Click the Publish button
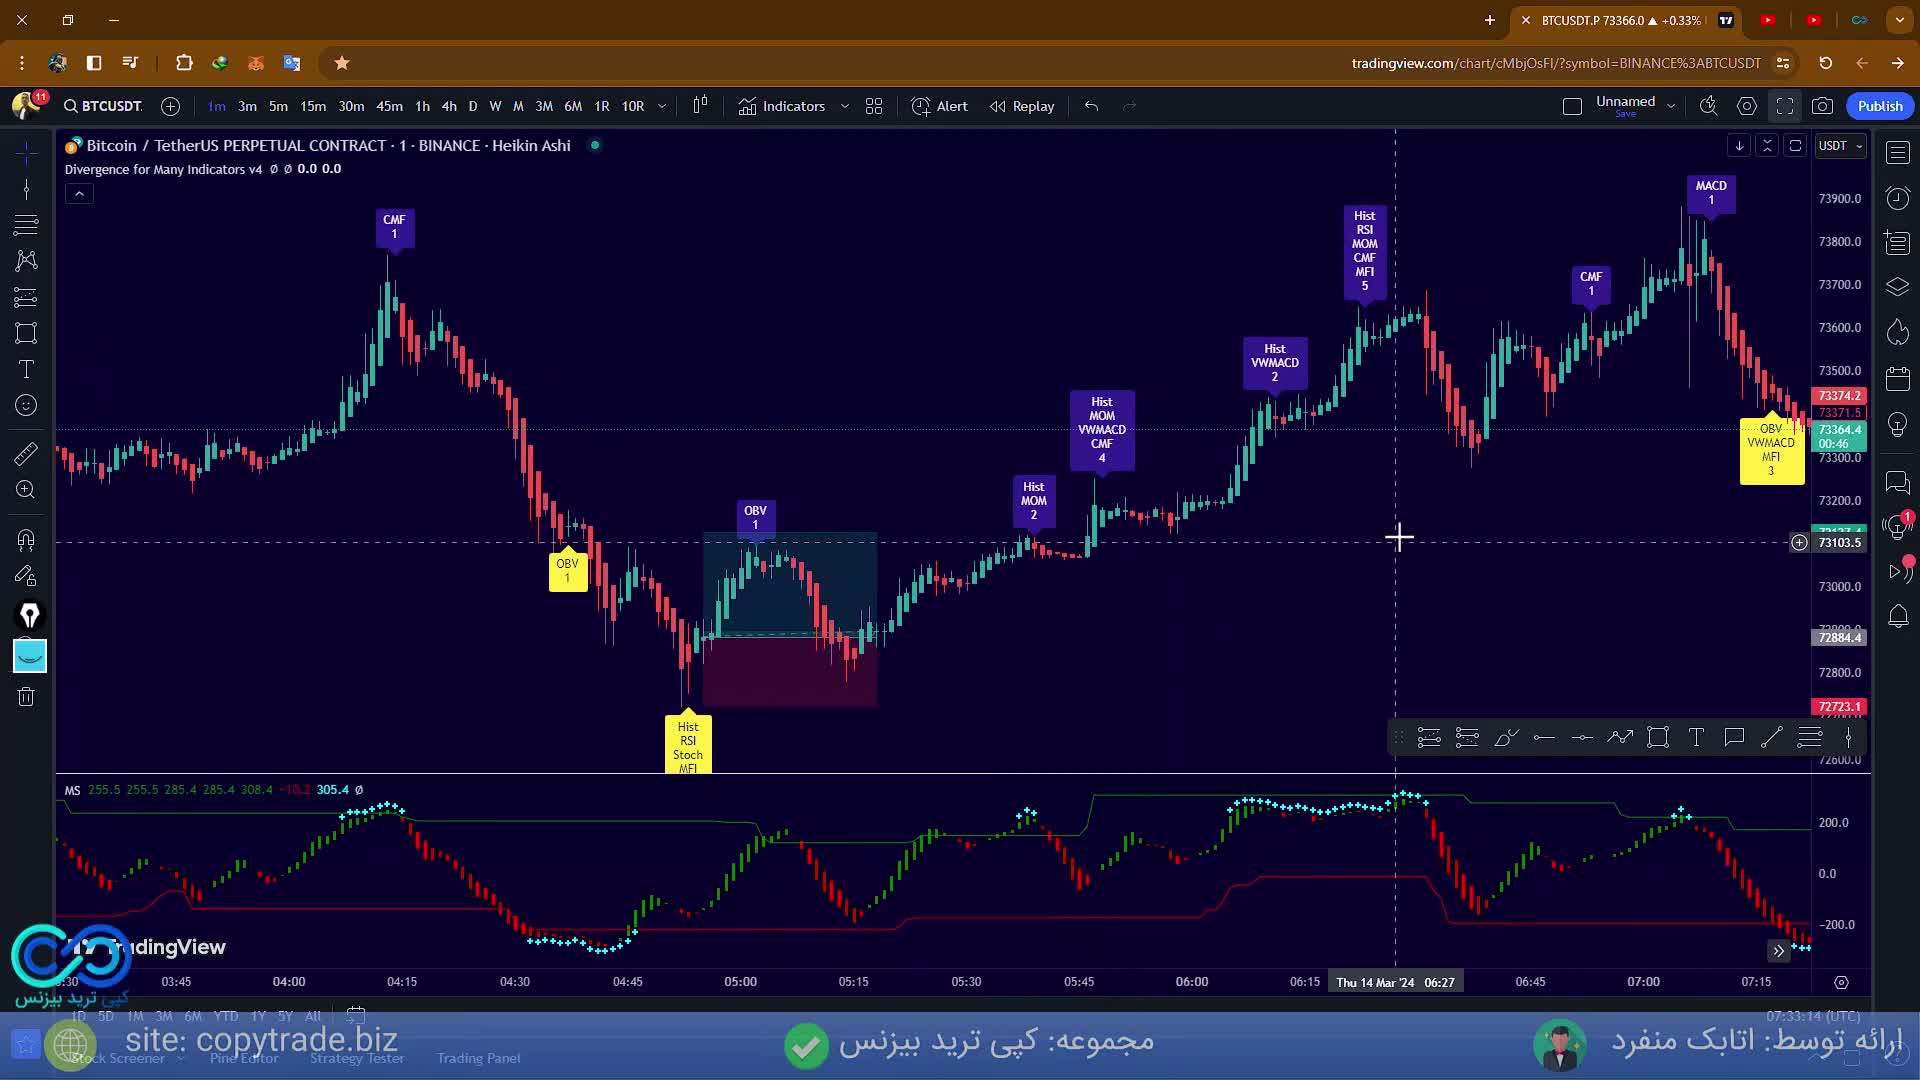This screenshot has width=1920, height=1080. [1880, 106]
